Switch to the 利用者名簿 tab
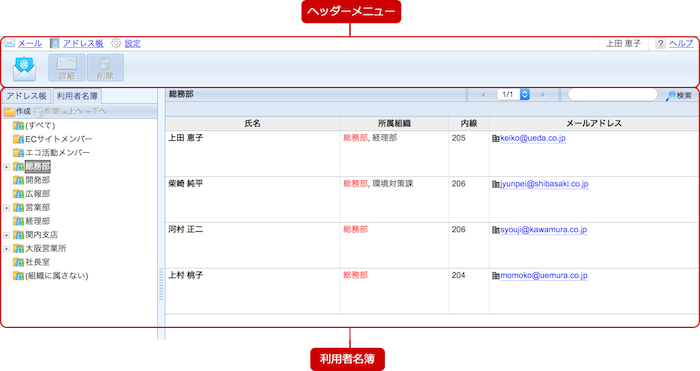 pos(77,96)
